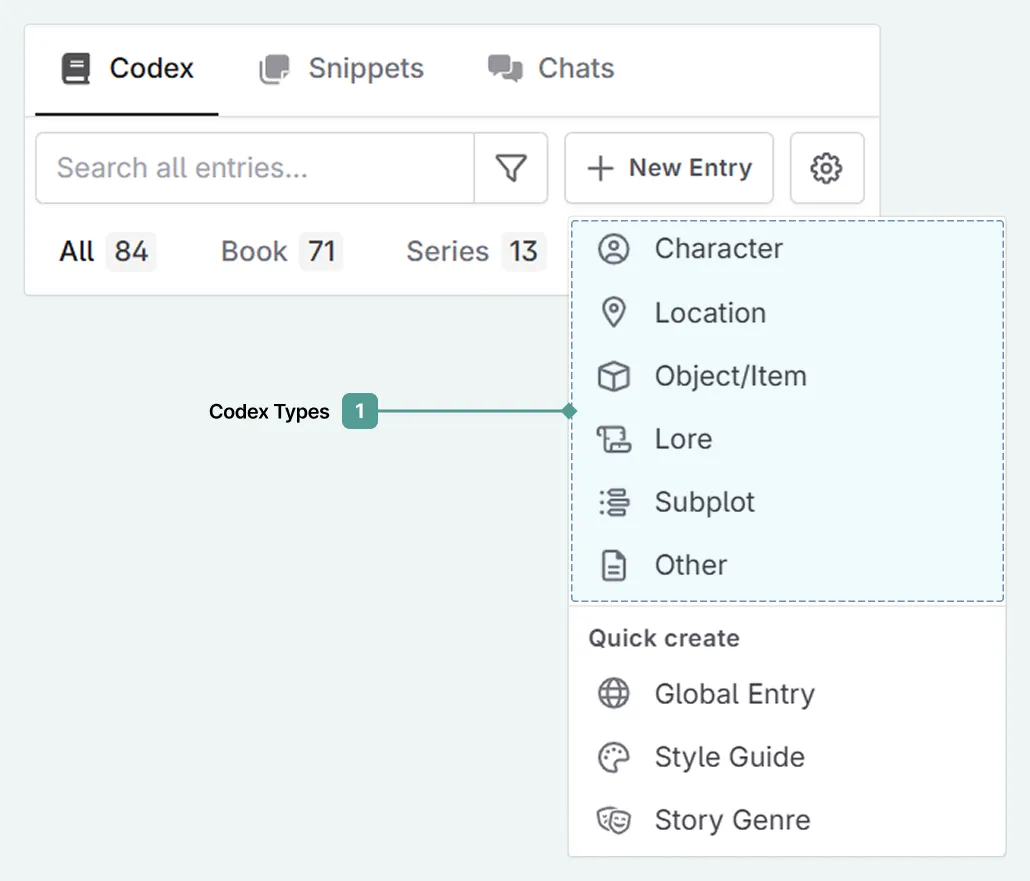Click the Global Entry globe icon
The height and width of the screenshot is (881, 1030).
click(x=614, y=693)
